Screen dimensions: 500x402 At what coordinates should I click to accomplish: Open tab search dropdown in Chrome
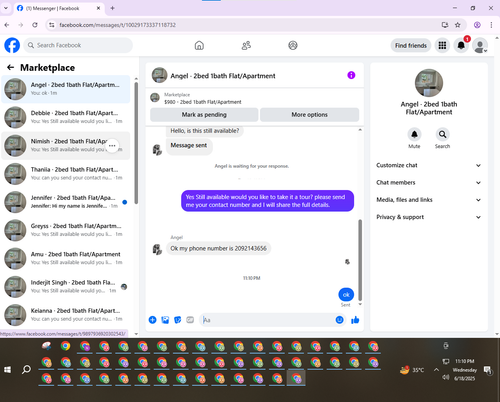click(6, 8)
